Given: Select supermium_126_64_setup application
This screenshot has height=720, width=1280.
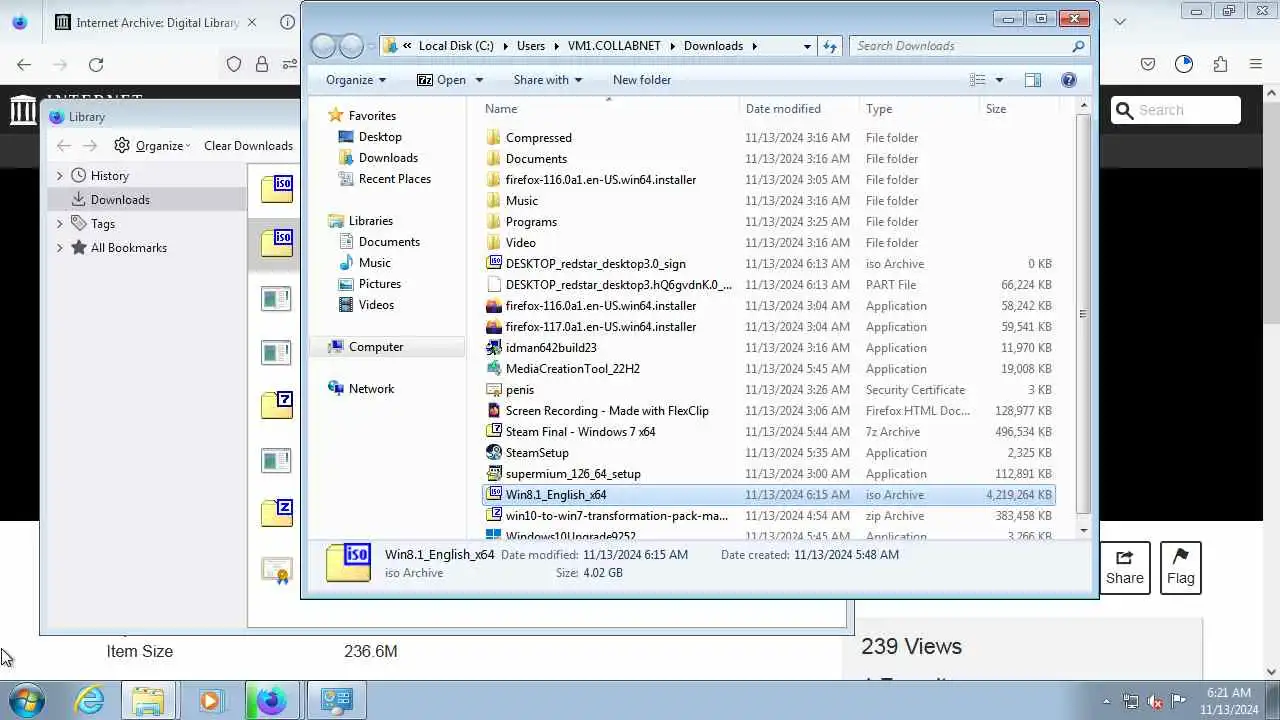Looking at the screenshot, I should (573, 474).
